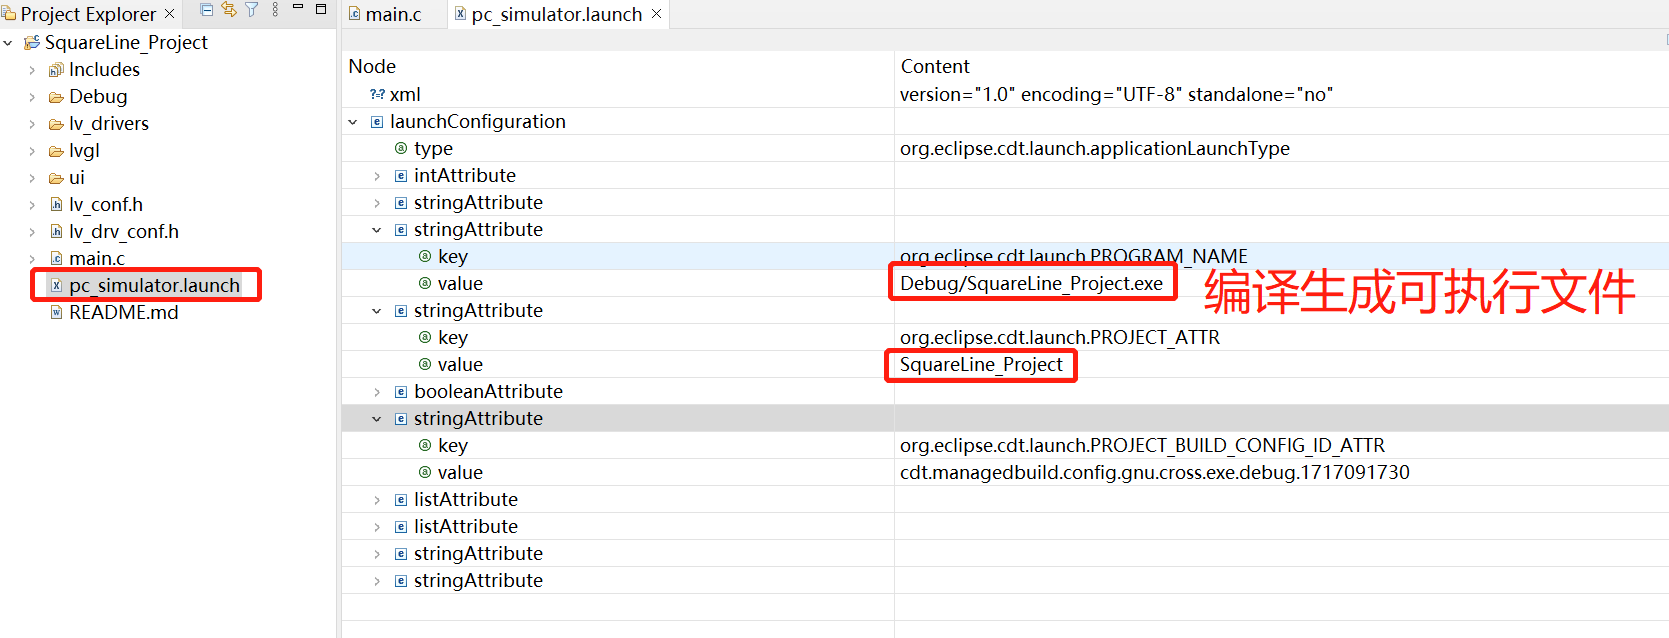Toggle Link with Editor icon
This screenshot has width=1669, height=638.
pos(229,10)
